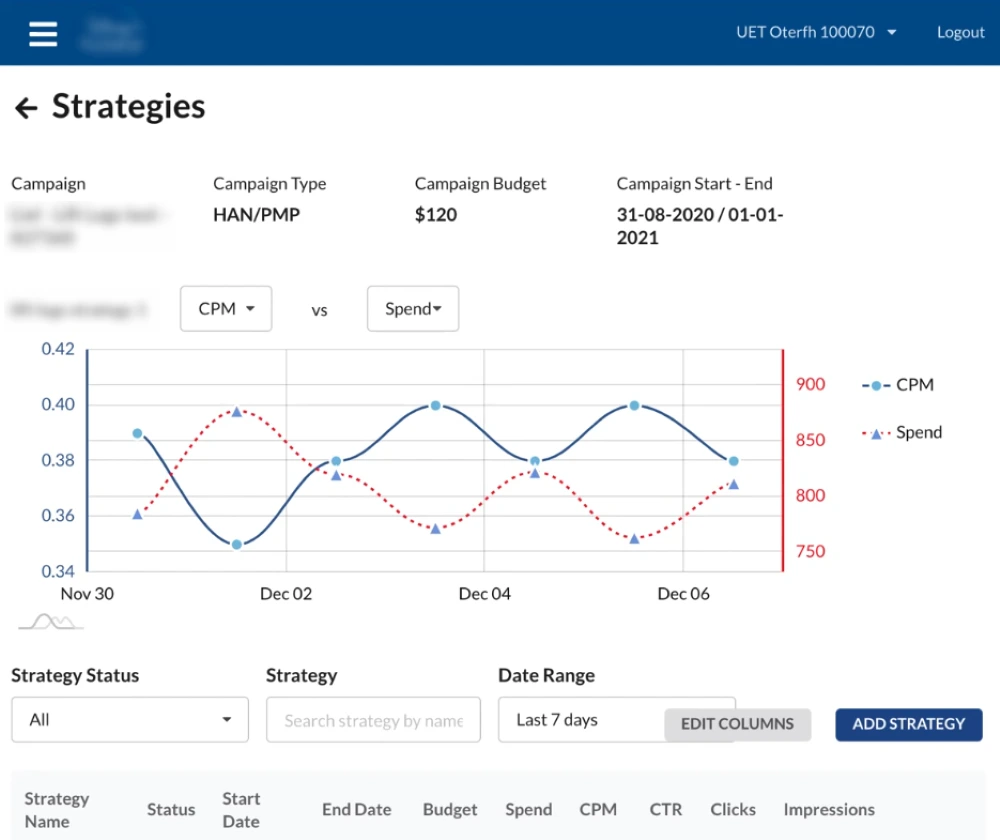Viewport: 1000px width, 840px height.
Task: Open the hamburger navigation menu
Action: click(43, 34)
